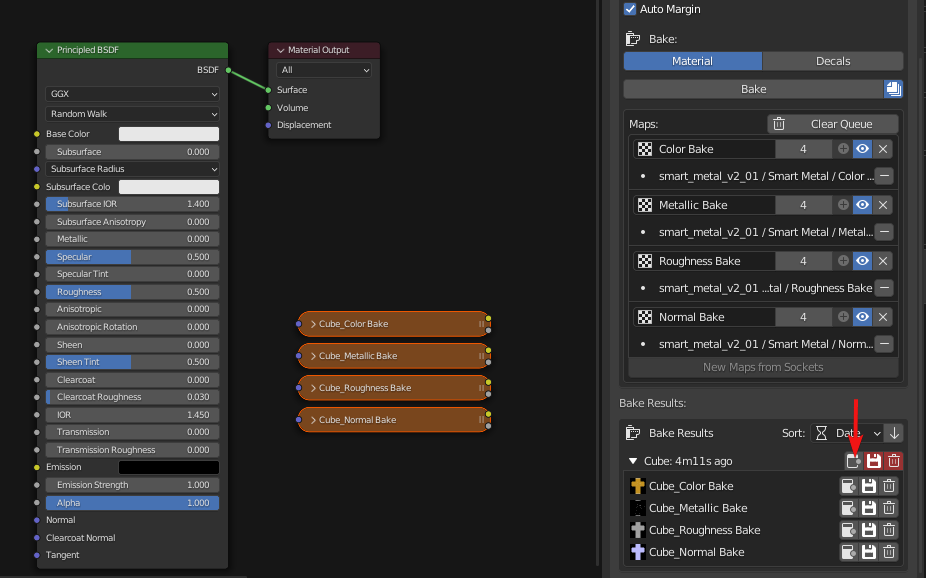Toggle visibility of the Metallic Bake map

(862, 205)
